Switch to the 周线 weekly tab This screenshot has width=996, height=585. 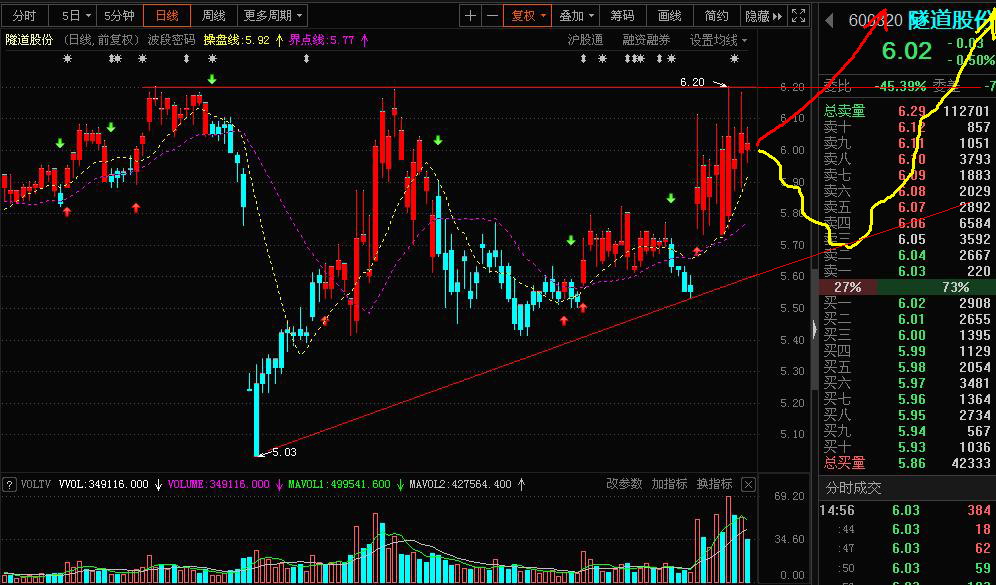tap(214, 16)
